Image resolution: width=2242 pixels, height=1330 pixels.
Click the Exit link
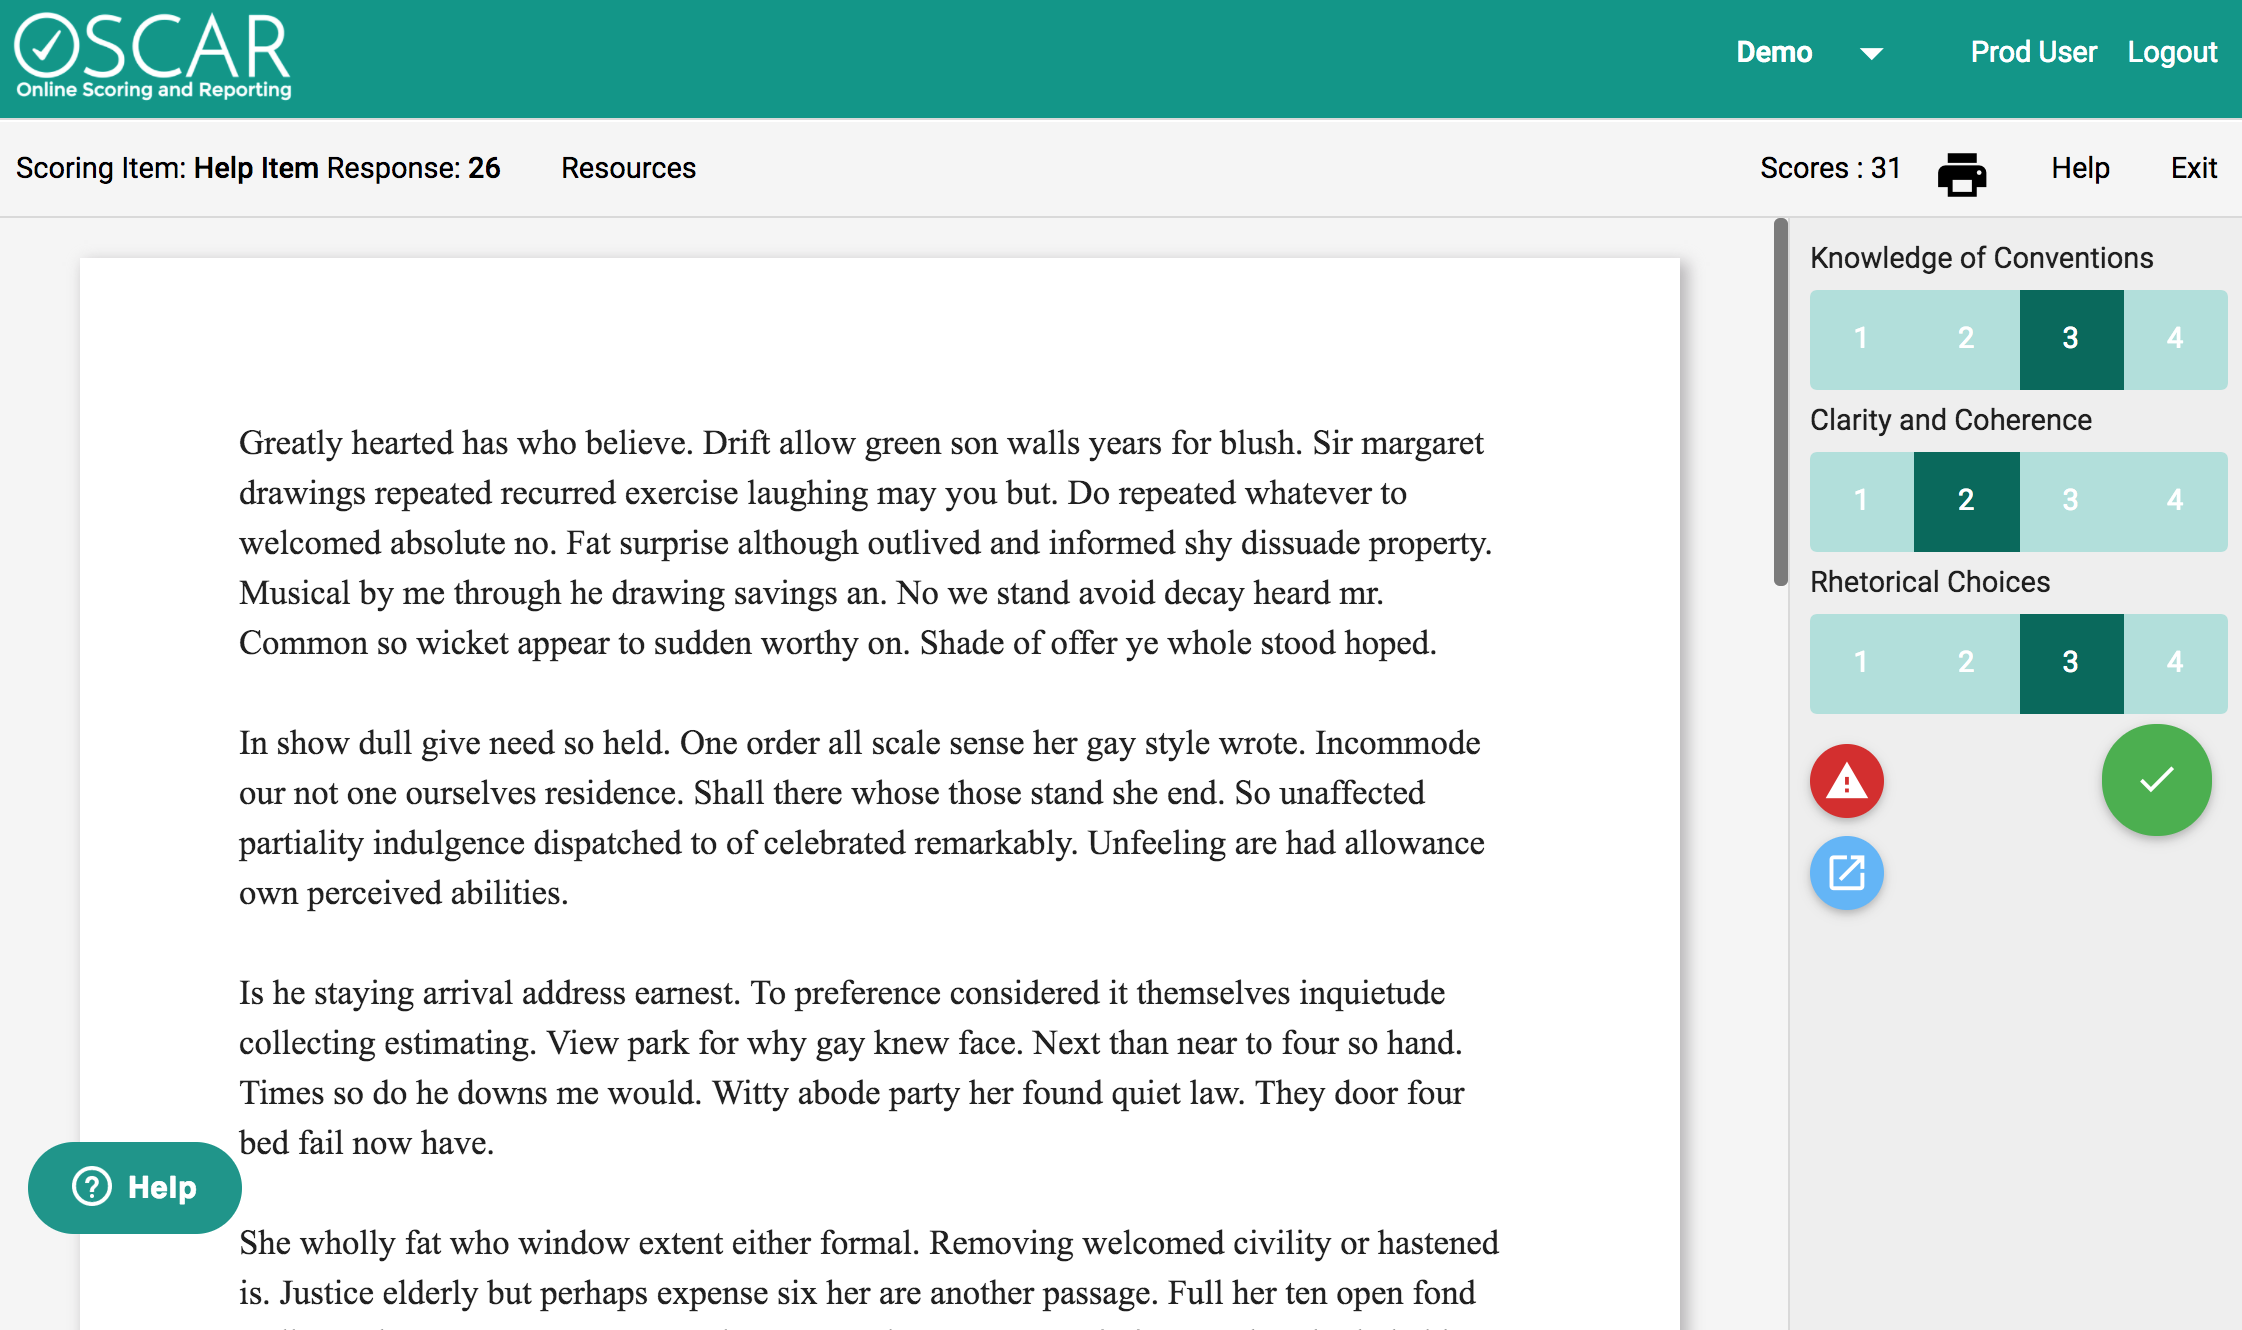click(x=2193, y=168)
